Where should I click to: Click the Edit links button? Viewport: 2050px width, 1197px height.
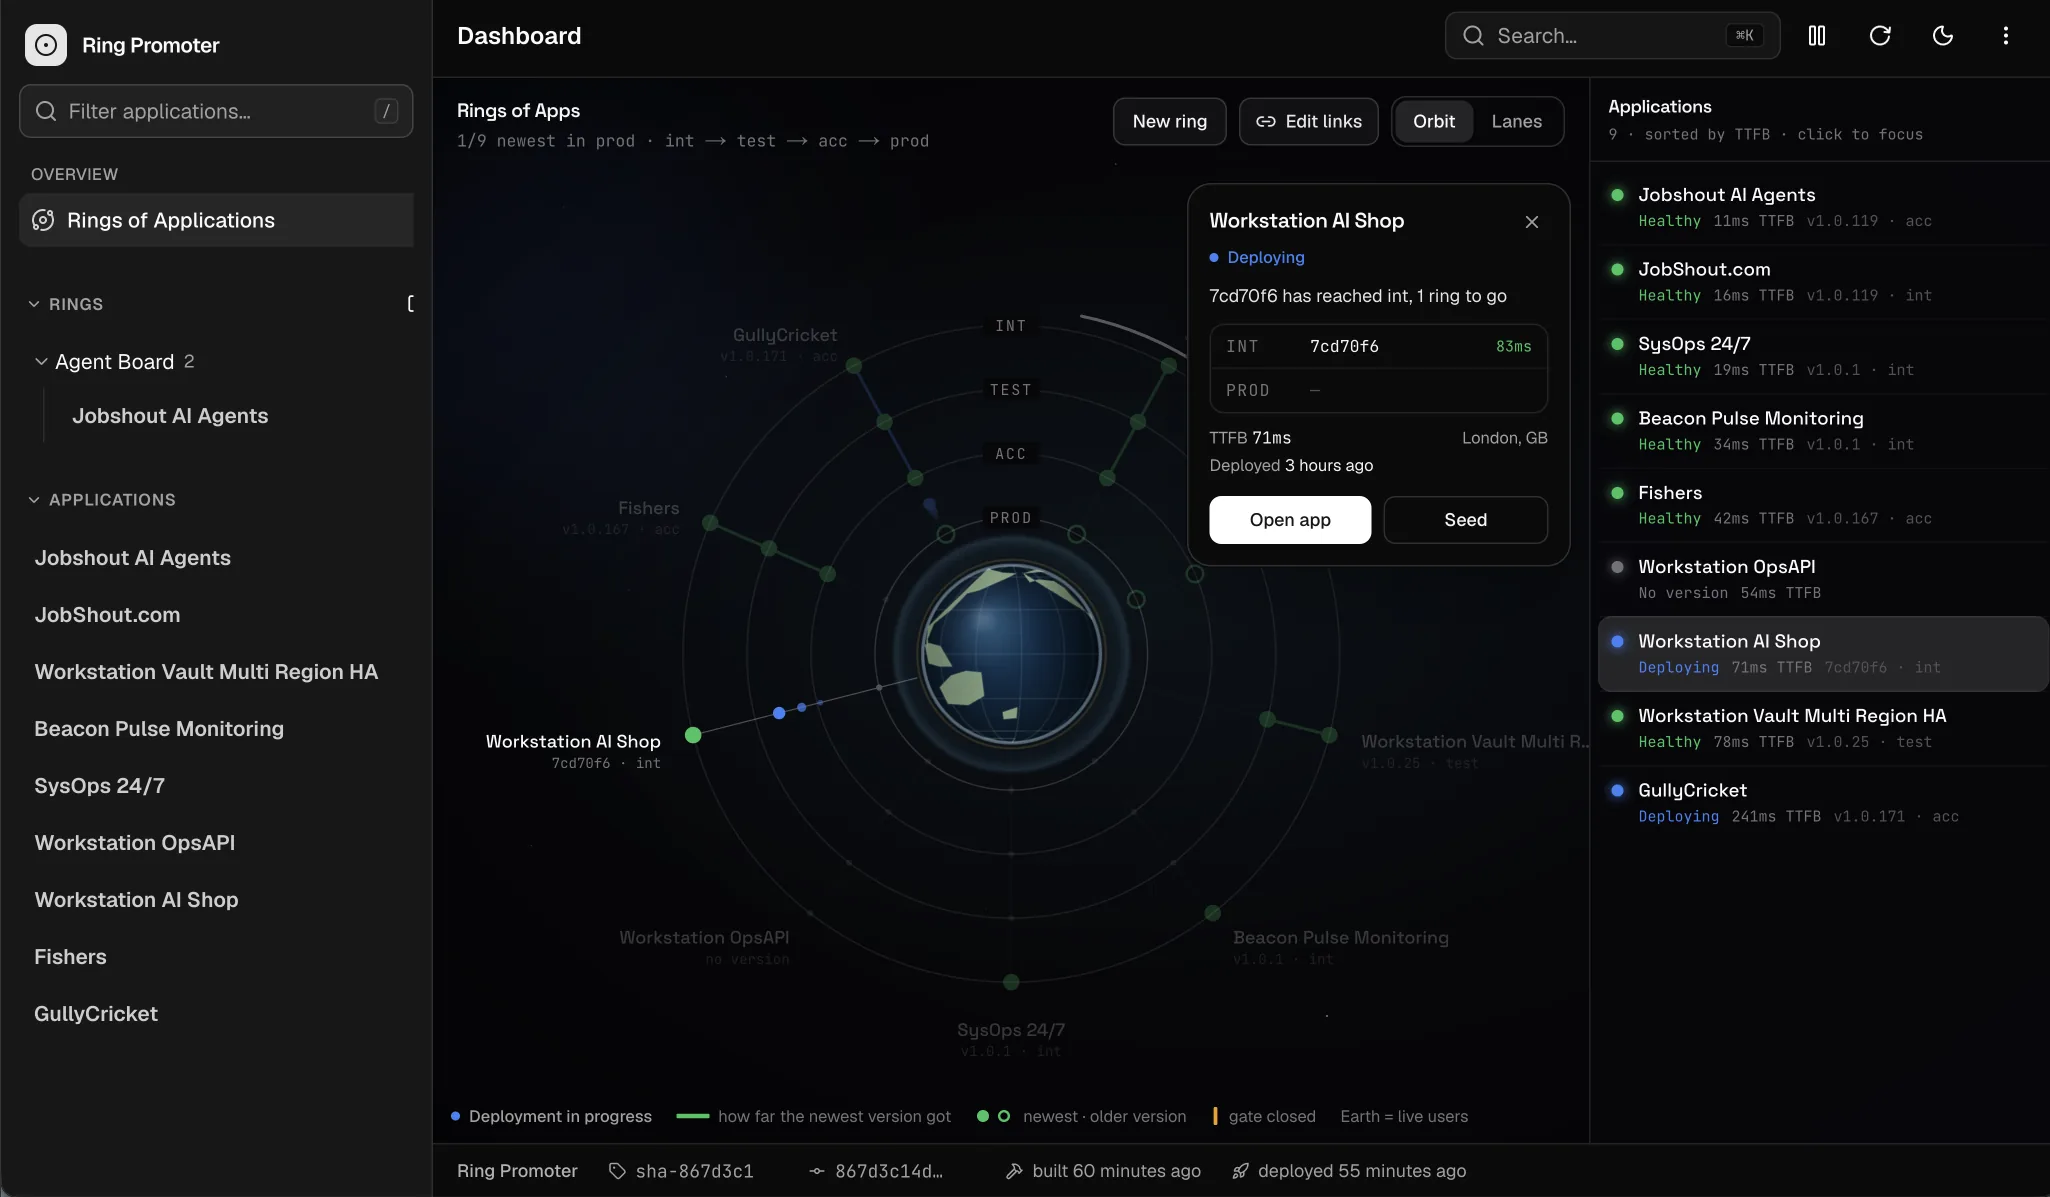pos(1308,121)
